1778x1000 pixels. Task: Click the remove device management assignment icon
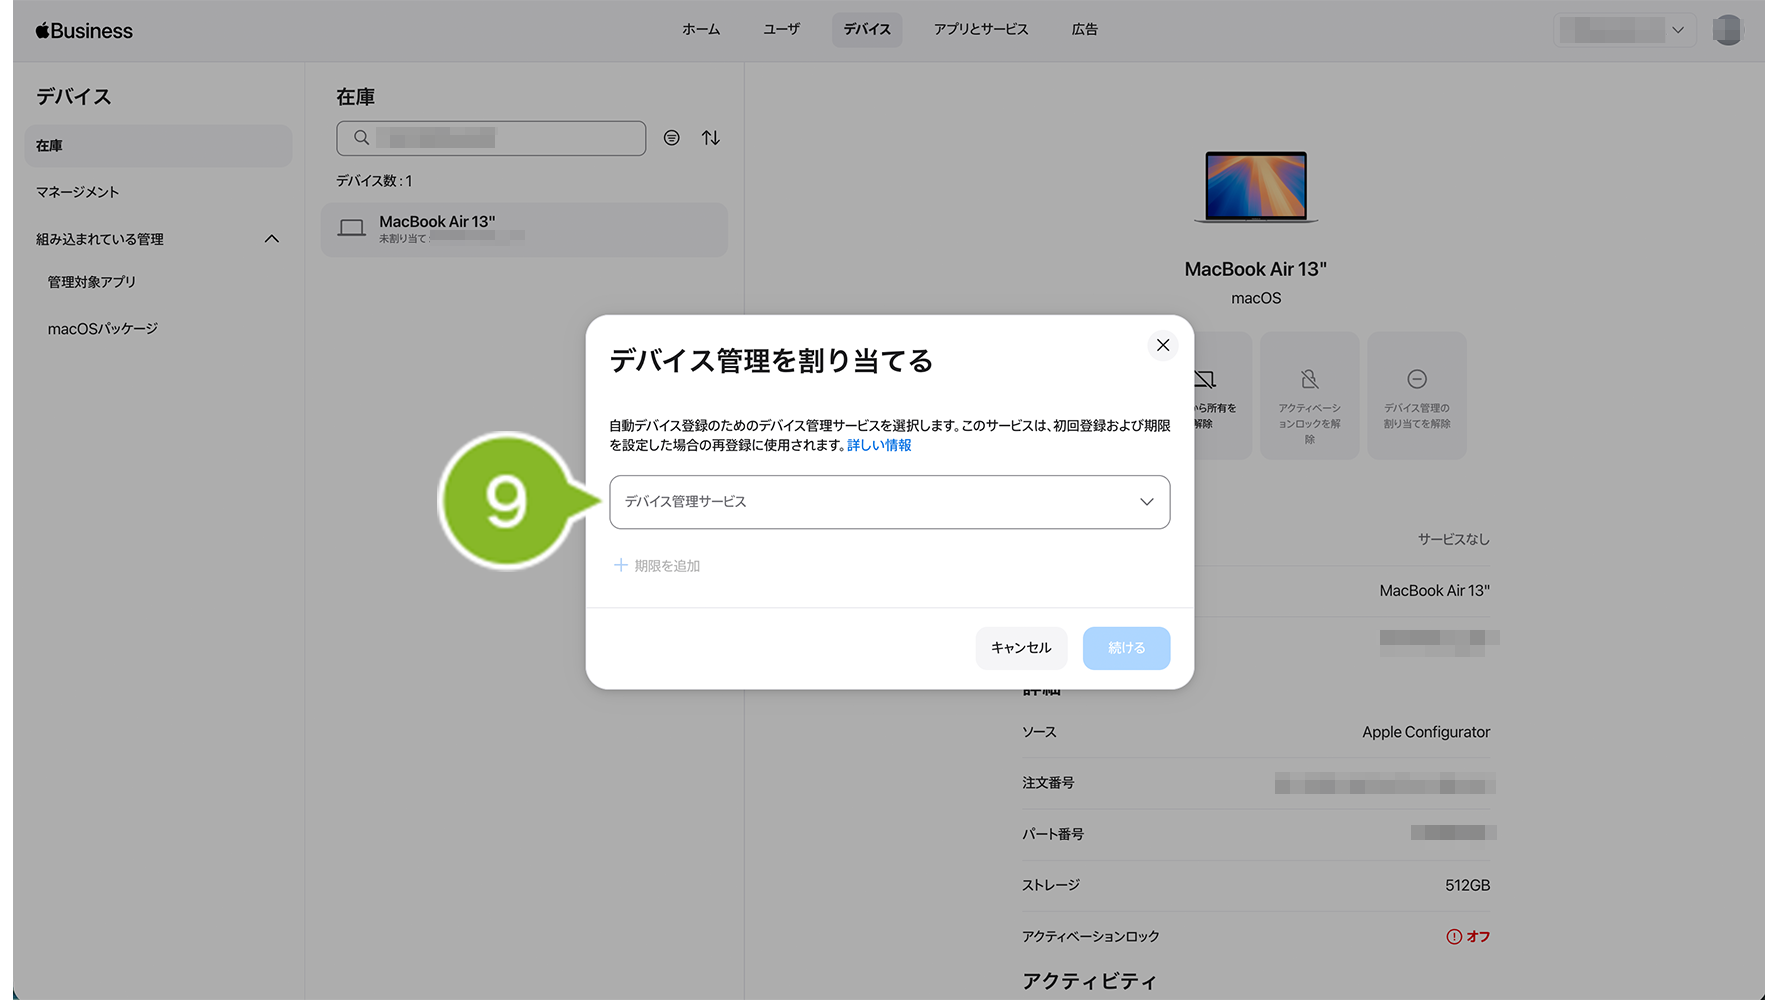(x=1416, y=380)
